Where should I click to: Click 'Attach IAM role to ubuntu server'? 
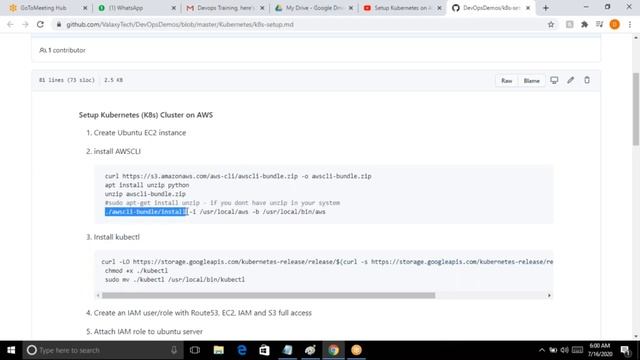coord(148,331)
